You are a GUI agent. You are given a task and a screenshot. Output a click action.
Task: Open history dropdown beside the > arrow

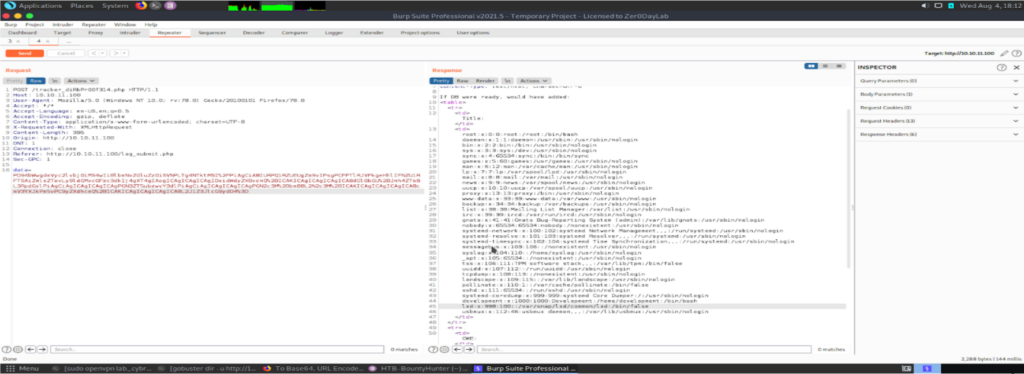tap(124, 53)
